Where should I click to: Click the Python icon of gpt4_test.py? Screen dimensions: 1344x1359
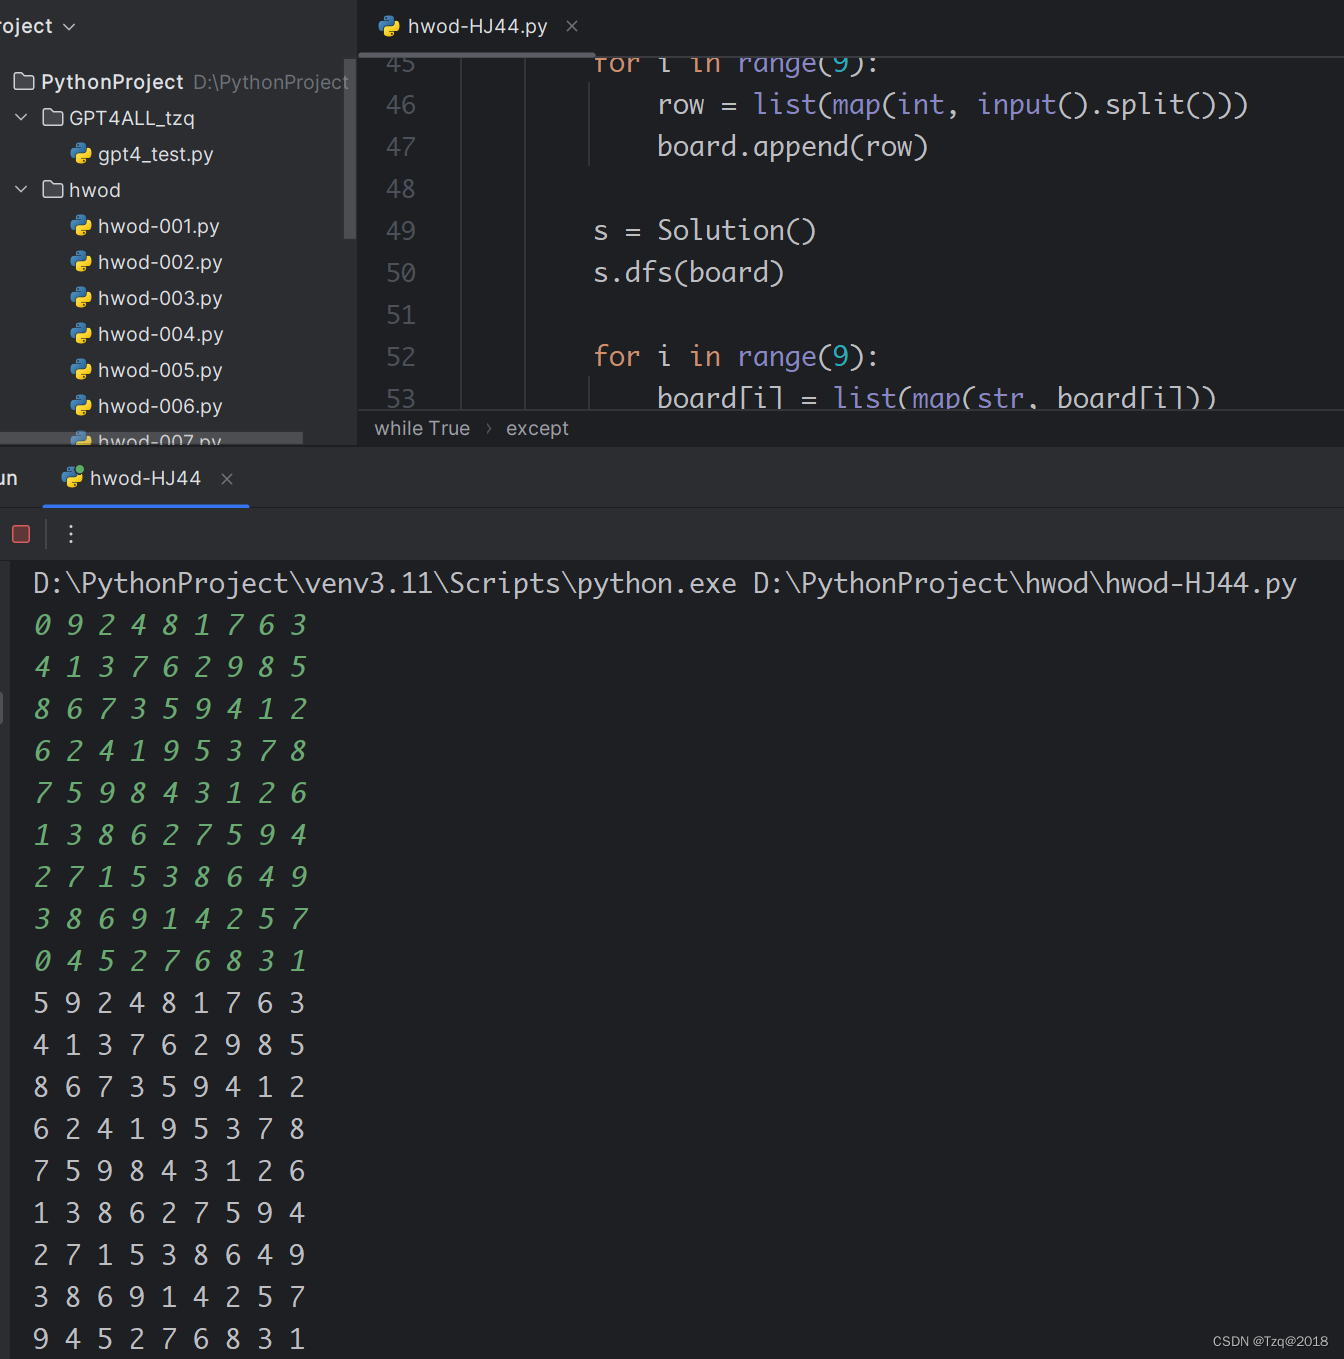point(81,154)
